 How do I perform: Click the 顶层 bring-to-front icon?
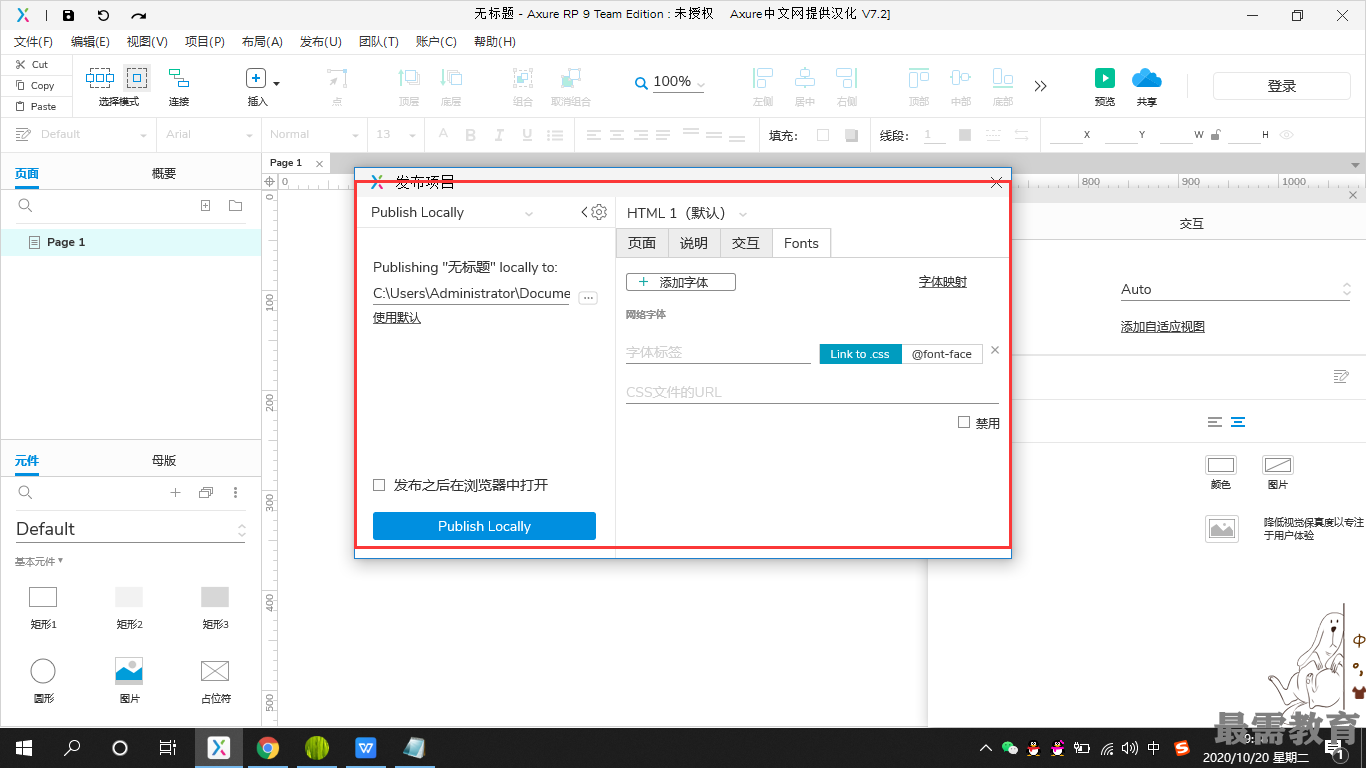pyautogui.click(x=409, y=78)
